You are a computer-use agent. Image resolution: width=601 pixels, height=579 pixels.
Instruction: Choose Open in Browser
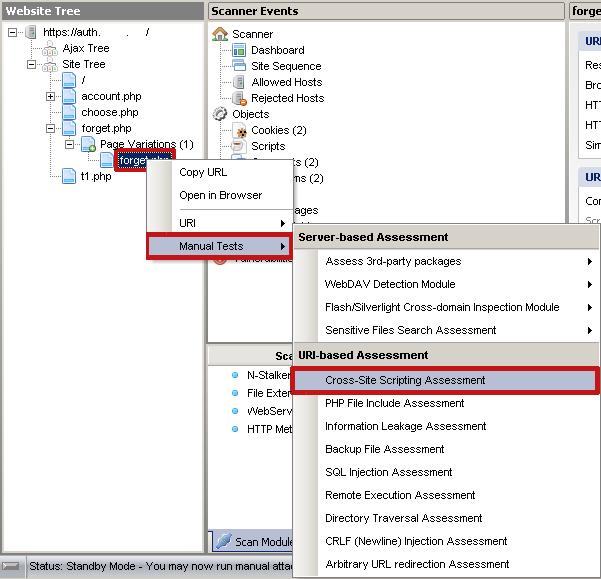point(220,195)
